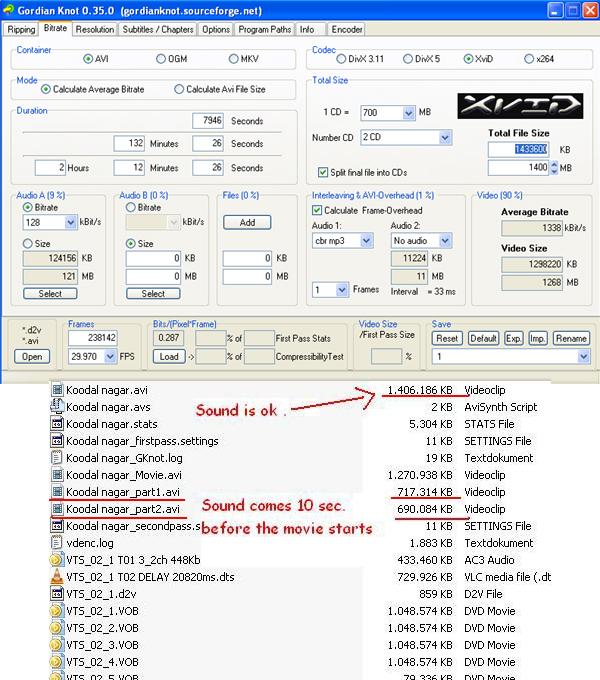This screenshot has height=680, width=600.
Task: Increase Total File Size MB stepper
Action: (554, 164)
